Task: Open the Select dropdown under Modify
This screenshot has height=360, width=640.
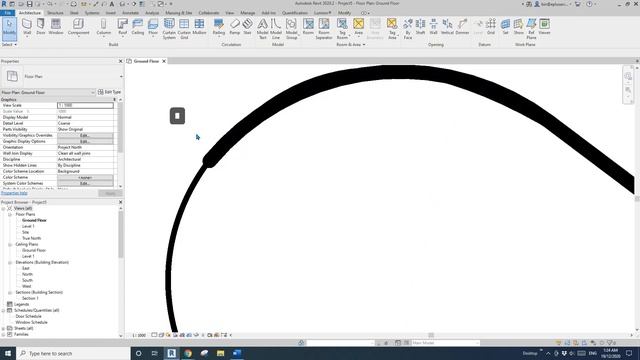Action: pos(9,44)
